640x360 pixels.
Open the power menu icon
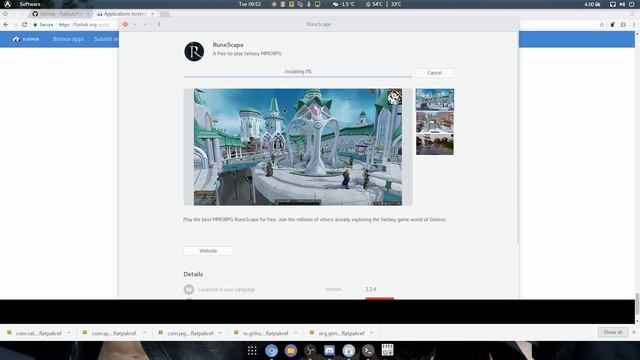point(631,4)
